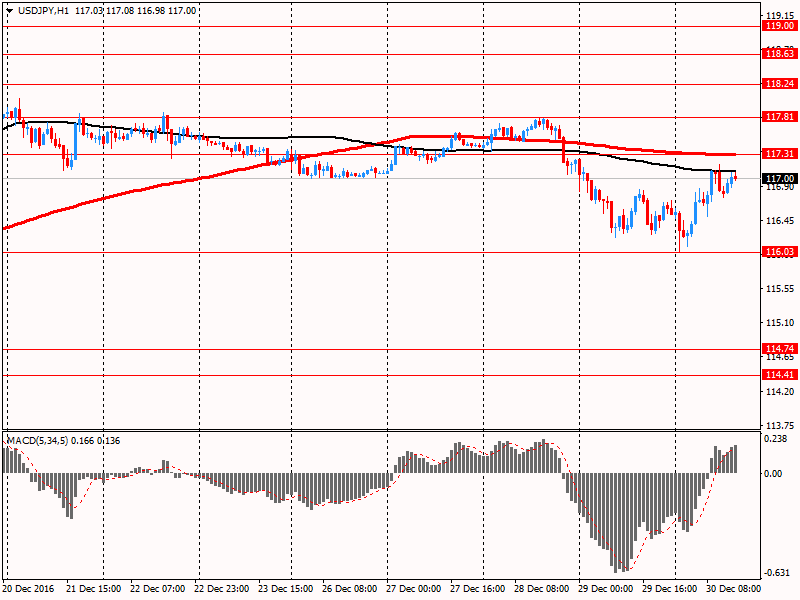Viewport: 800px width, 600px height.
Task: Click the 114.74 price level label
Action: 779,349
